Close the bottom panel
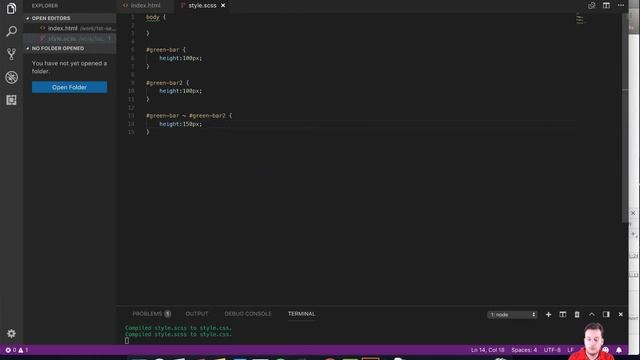The height and width of the screenshot is (360, 640). point(620,314)
